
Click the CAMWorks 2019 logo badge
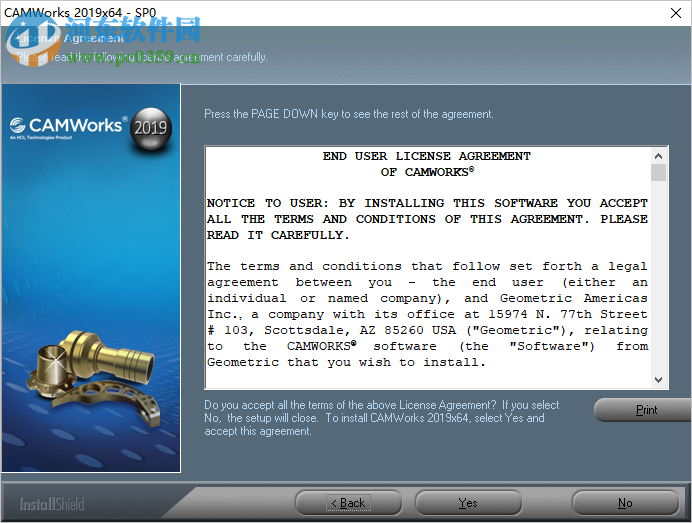[x=150, y=128]
